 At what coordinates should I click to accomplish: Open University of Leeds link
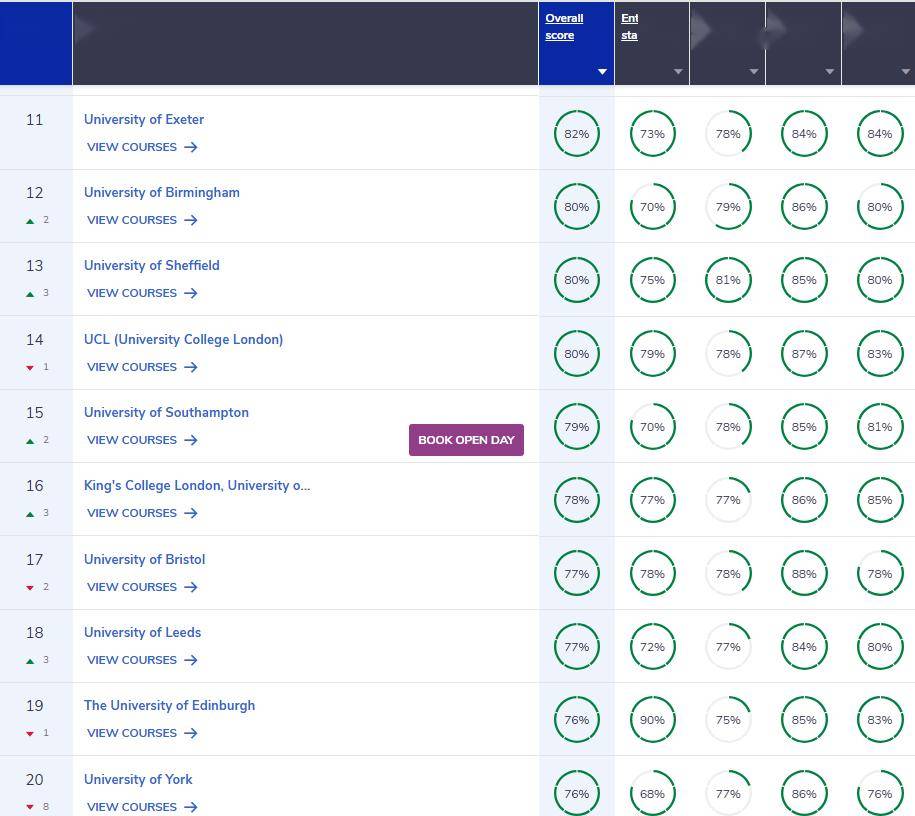pos(142,632)
